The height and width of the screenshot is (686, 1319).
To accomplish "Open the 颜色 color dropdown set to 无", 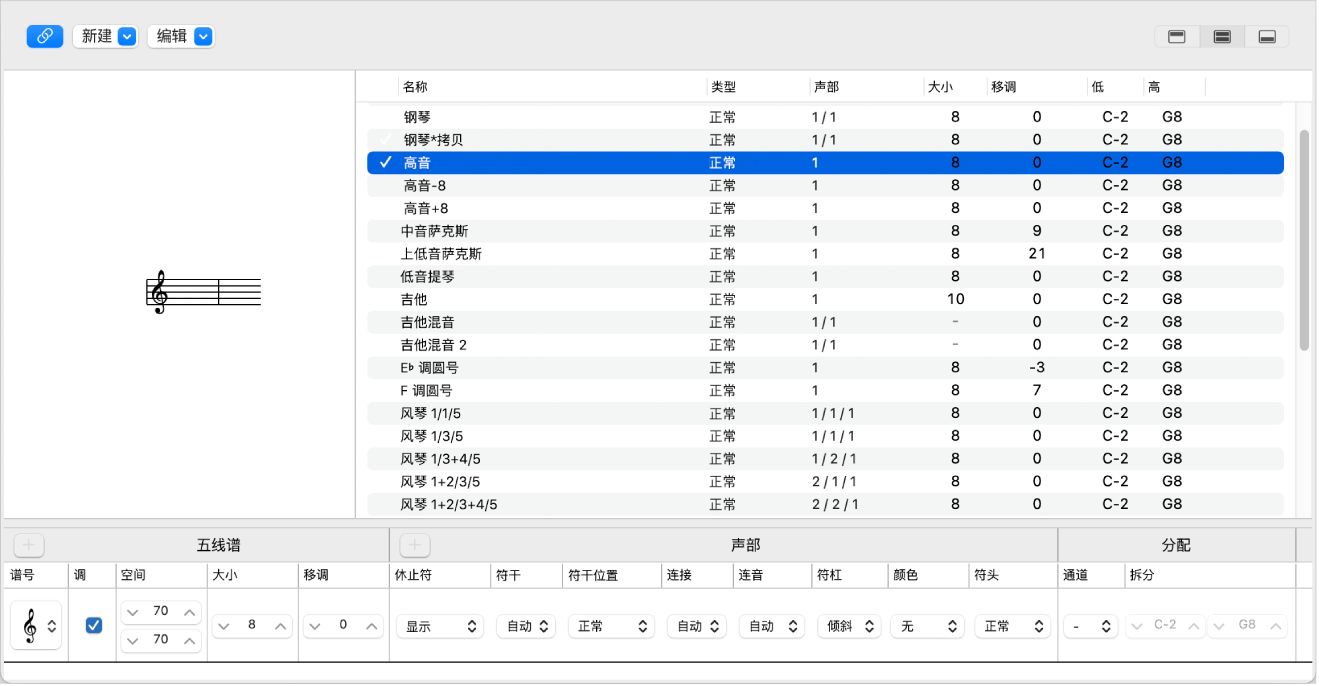I will point(926,625).
